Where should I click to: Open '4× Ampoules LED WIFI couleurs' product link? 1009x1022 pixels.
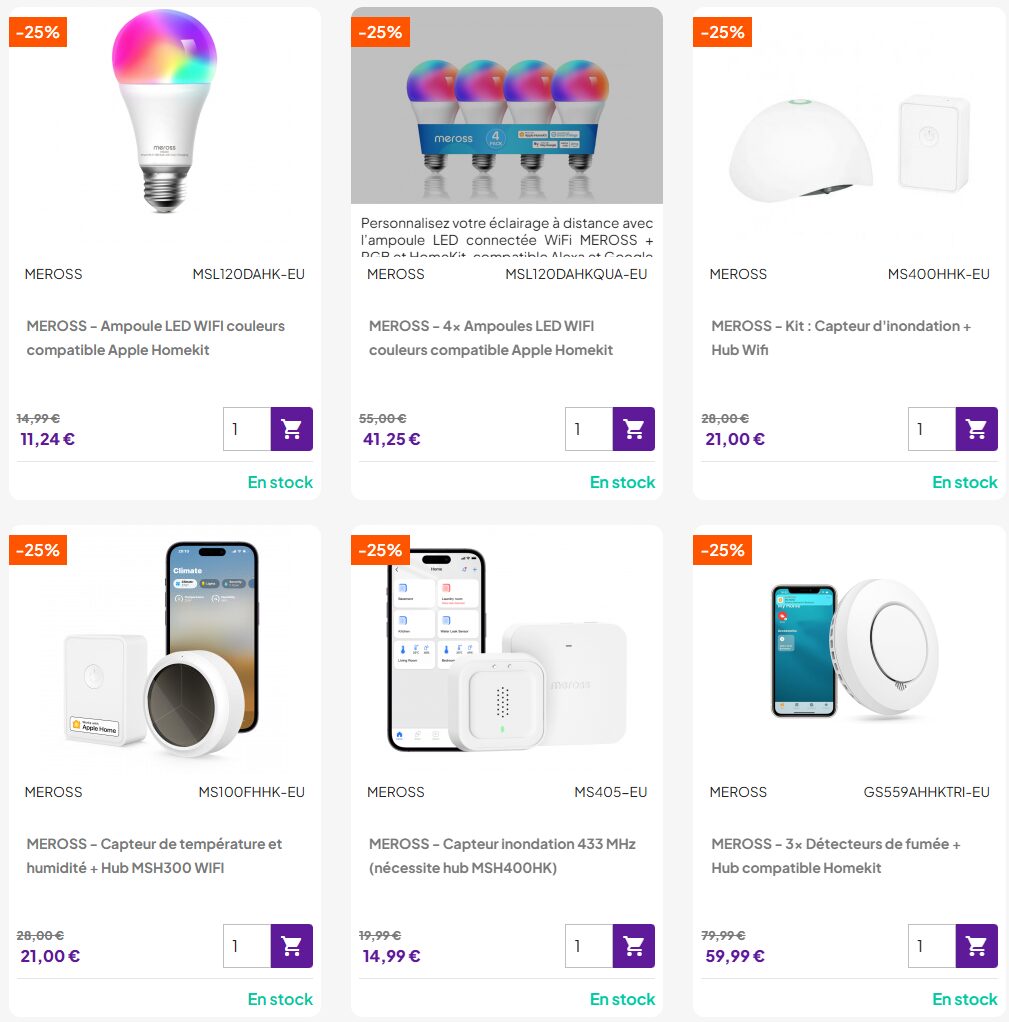[x=490, y=338]
